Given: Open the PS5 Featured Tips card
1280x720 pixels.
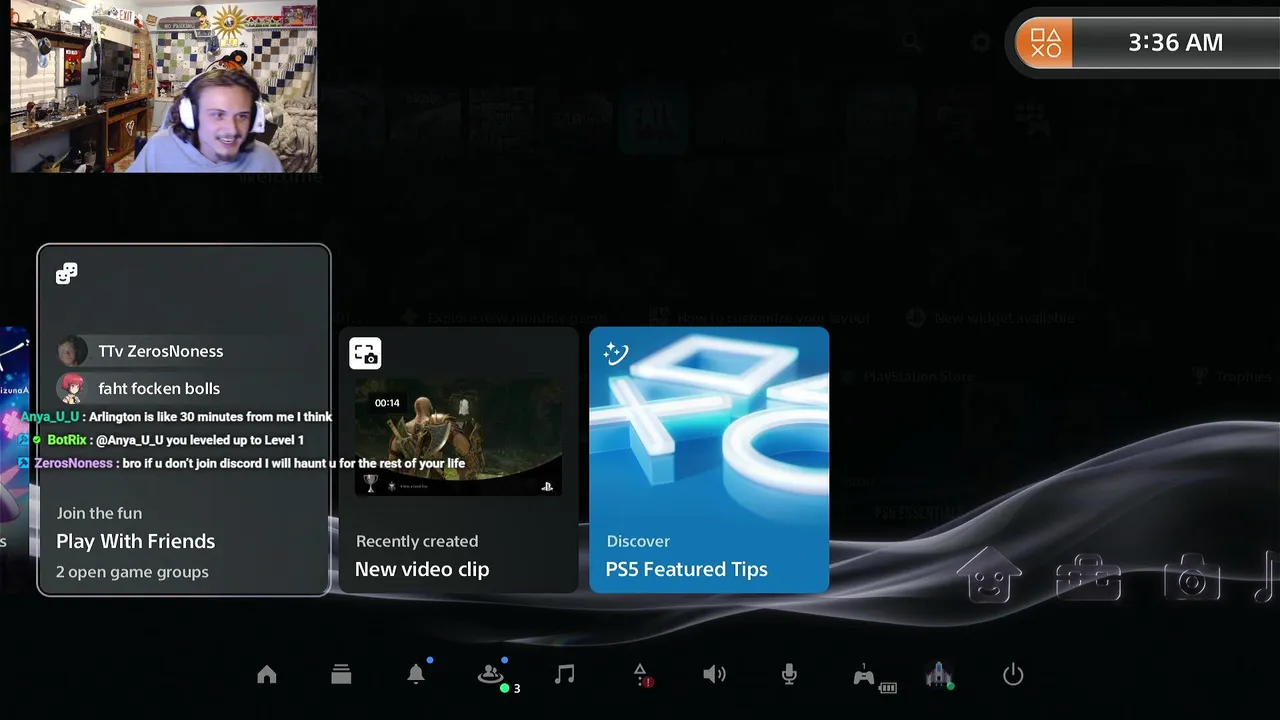Looking at the screenshot, I should [709, 460].
